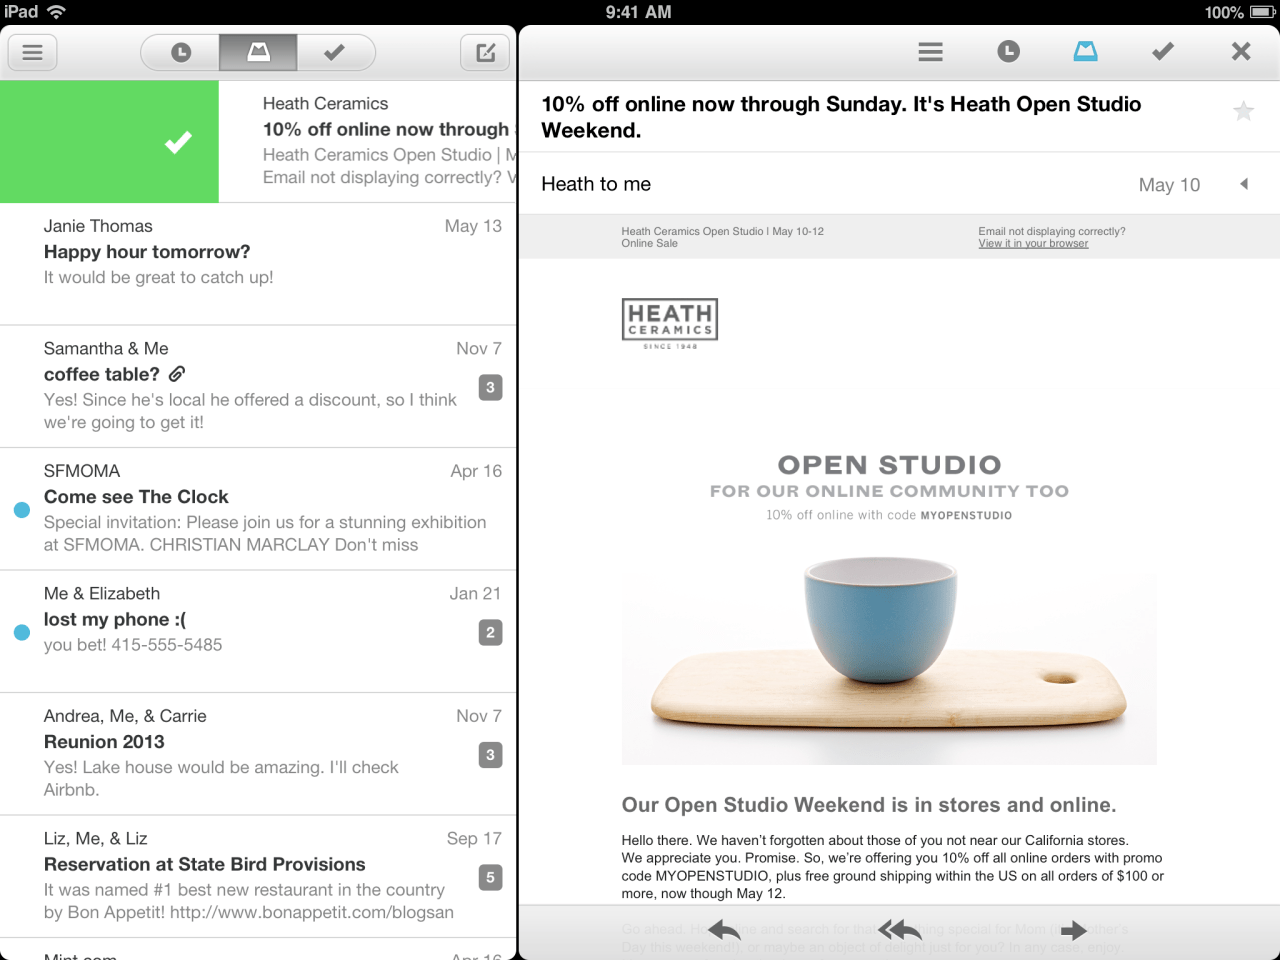Open SFMOMA Come see The Clock email
This screenshot has width=1280, height=960.
[258, 509]
